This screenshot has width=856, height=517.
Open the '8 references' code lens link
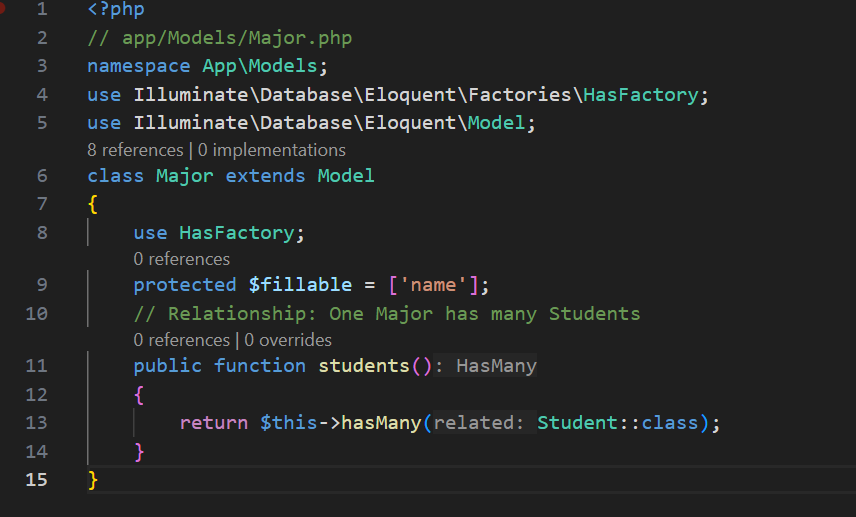pyautogui.click(x=134, y=150)
